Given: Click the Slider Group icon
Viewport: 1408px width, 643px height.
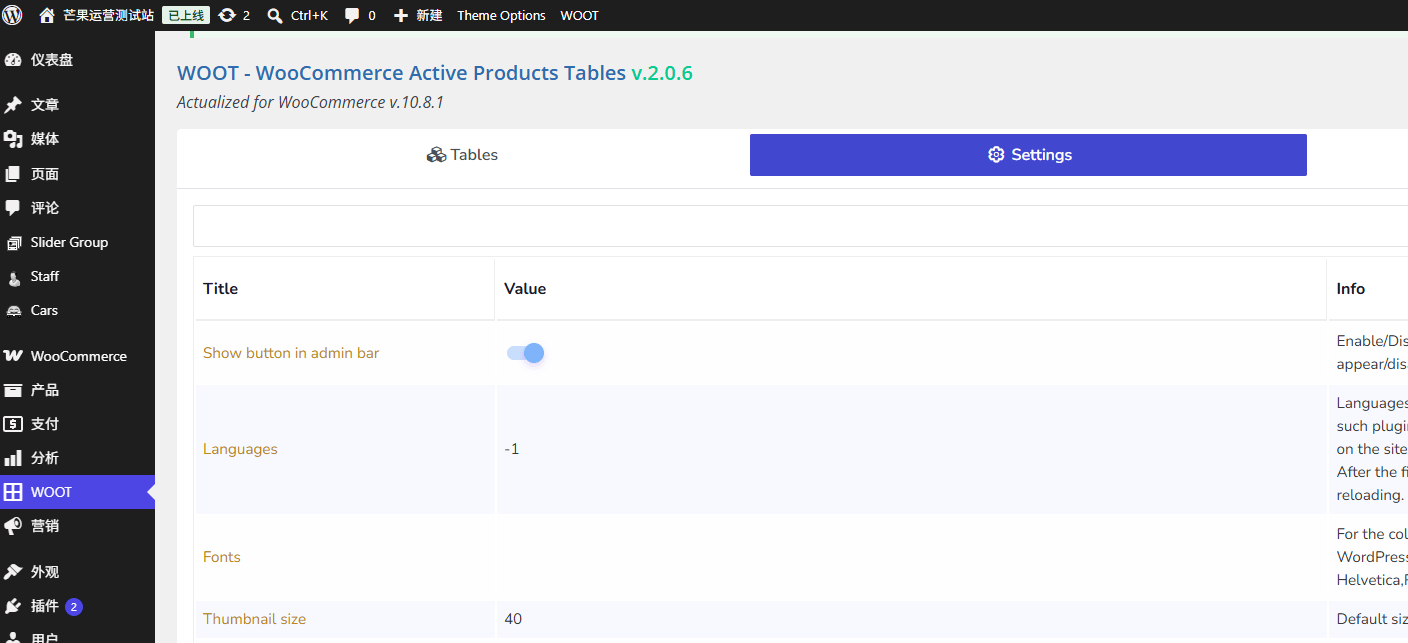Looking at the screenshot, I should pyautogui.click(x=13, y=242).
